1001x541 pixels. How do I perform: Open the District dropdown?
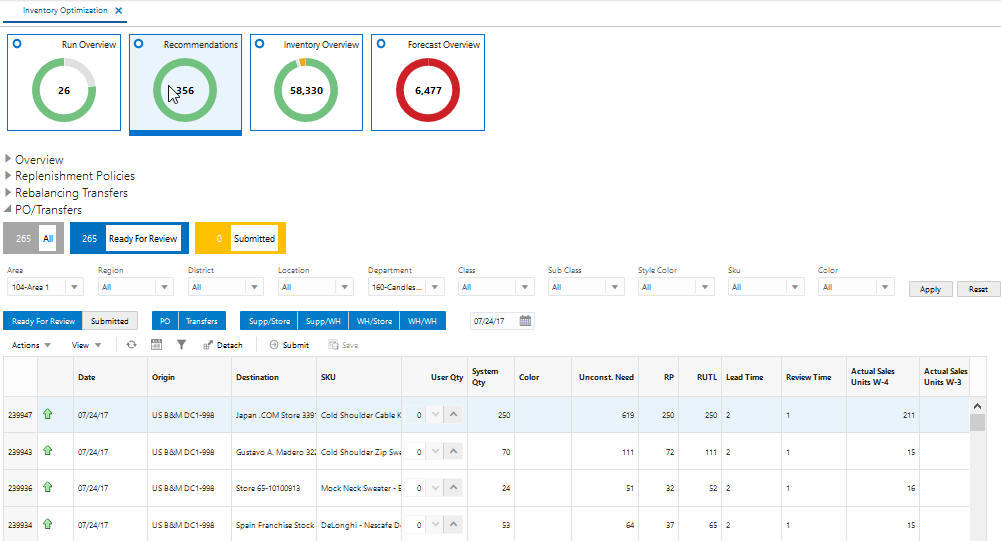[254, 287]
